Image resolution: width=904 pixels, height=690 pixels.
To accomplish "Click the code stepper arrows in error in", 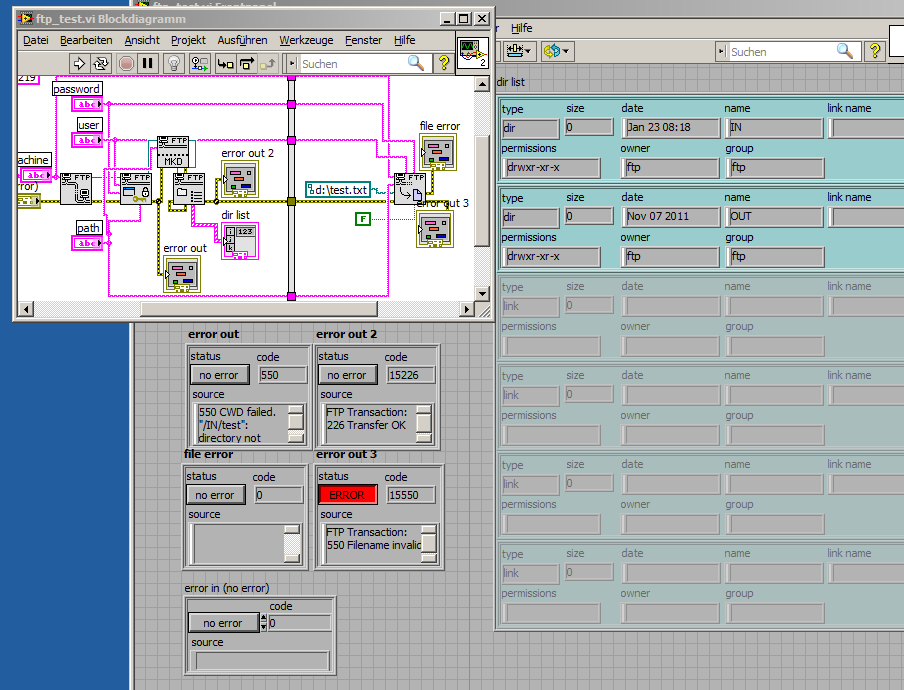I will (x=264, y=623).
